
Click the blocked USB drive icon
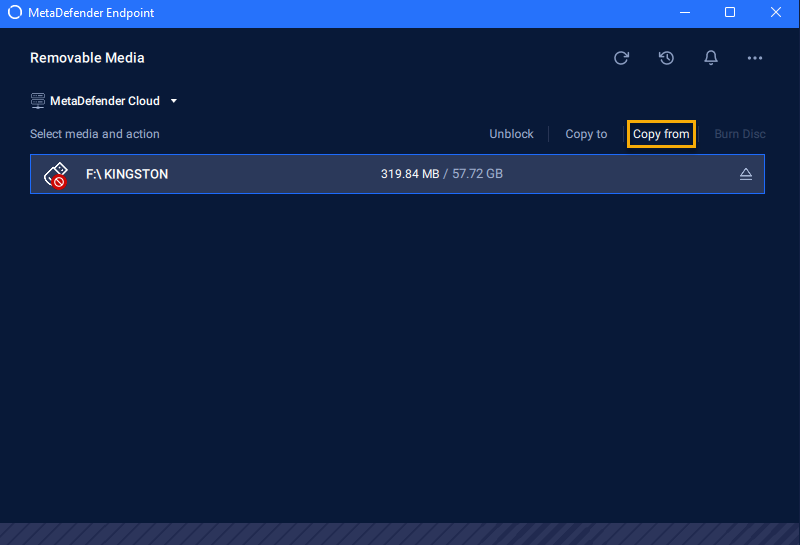(x=56, y=175)
